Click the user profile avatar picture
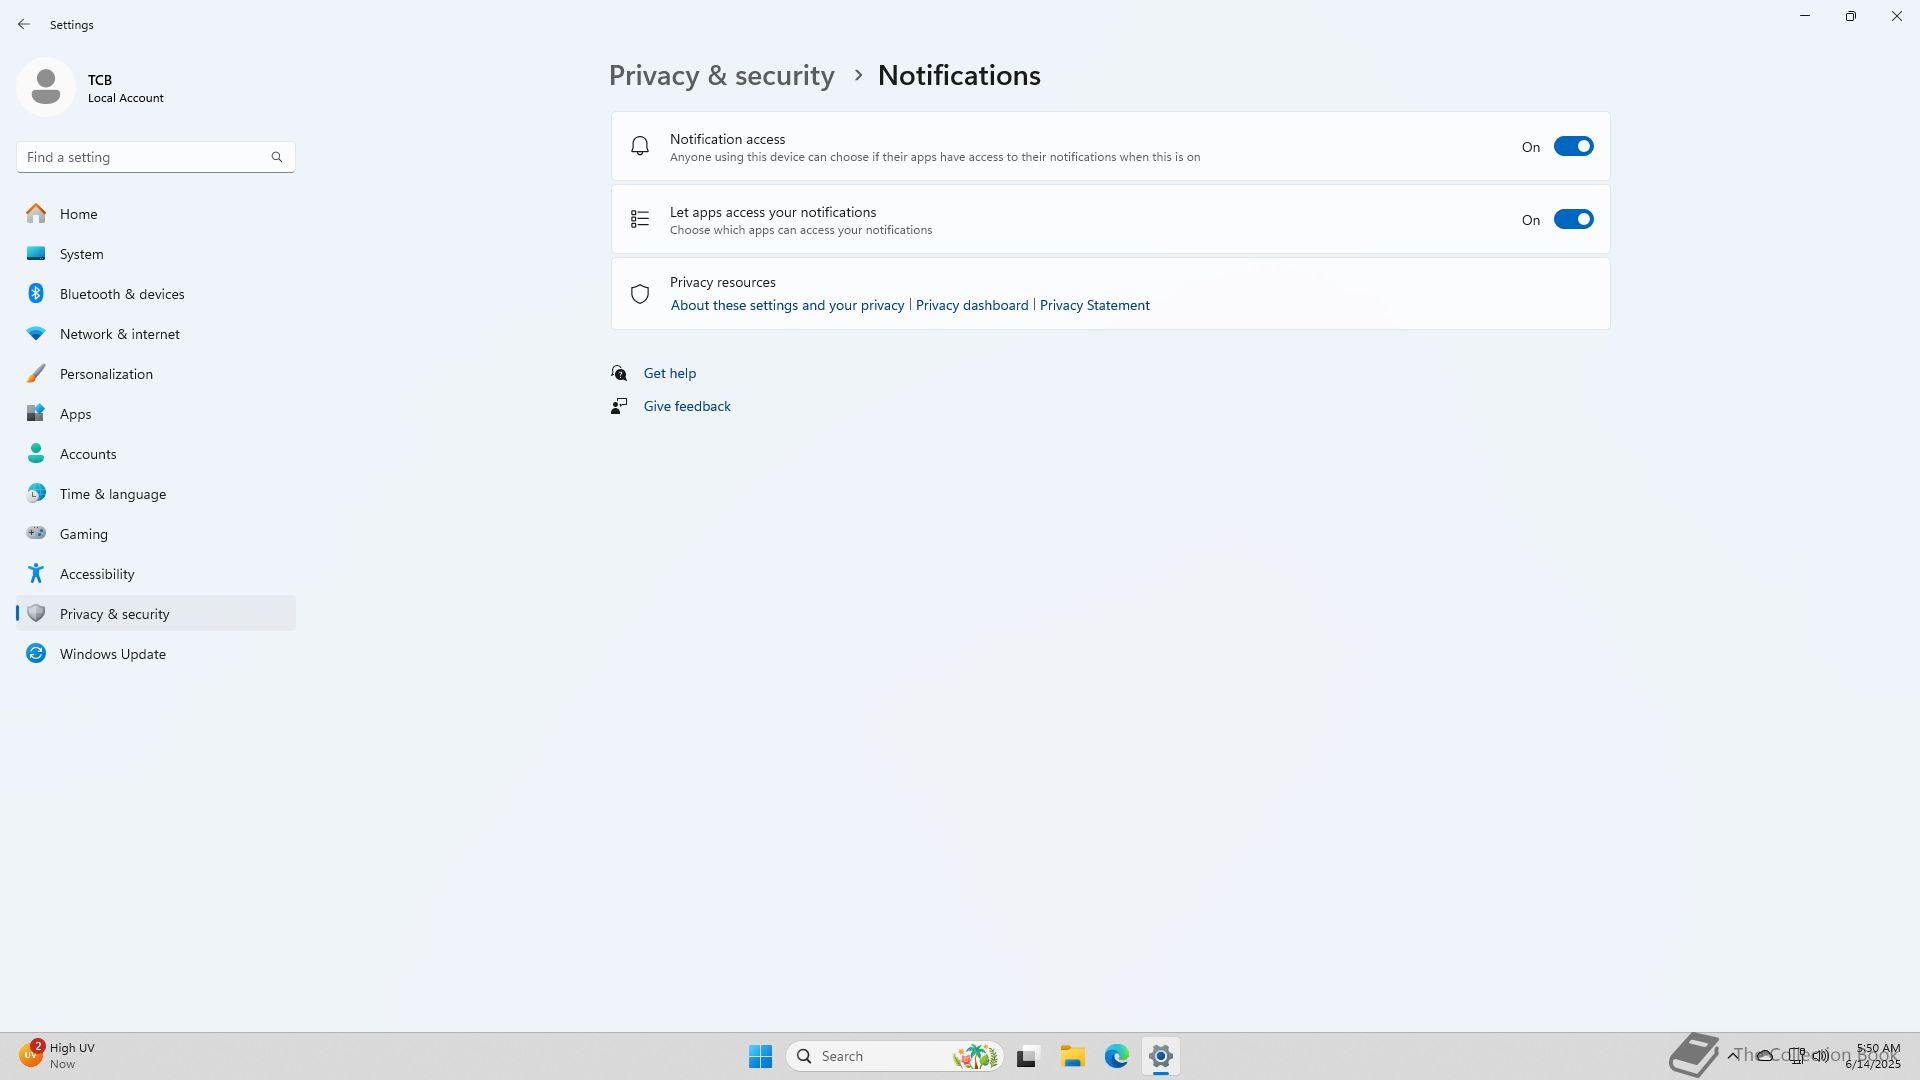This screenshot has width=1920, height=1080. [46, 87]
